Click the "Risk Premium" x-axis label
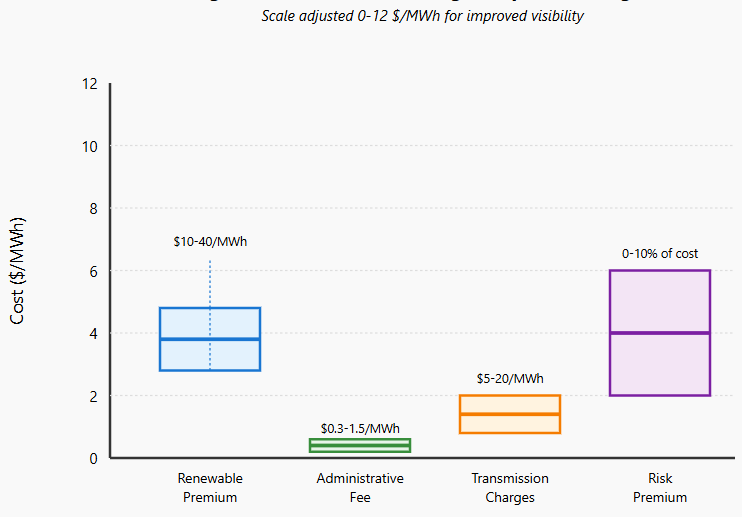The width and height of the screenshot is (742, 517). (x=660, y=488)
